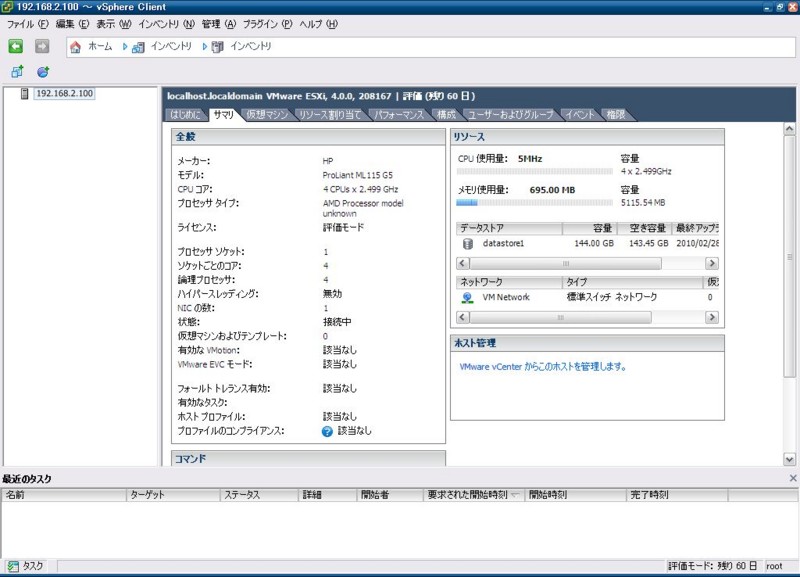The height and width of the screenshot is (577, 800).
Task: Close the Recent Tasks panel
Action: 792,478
